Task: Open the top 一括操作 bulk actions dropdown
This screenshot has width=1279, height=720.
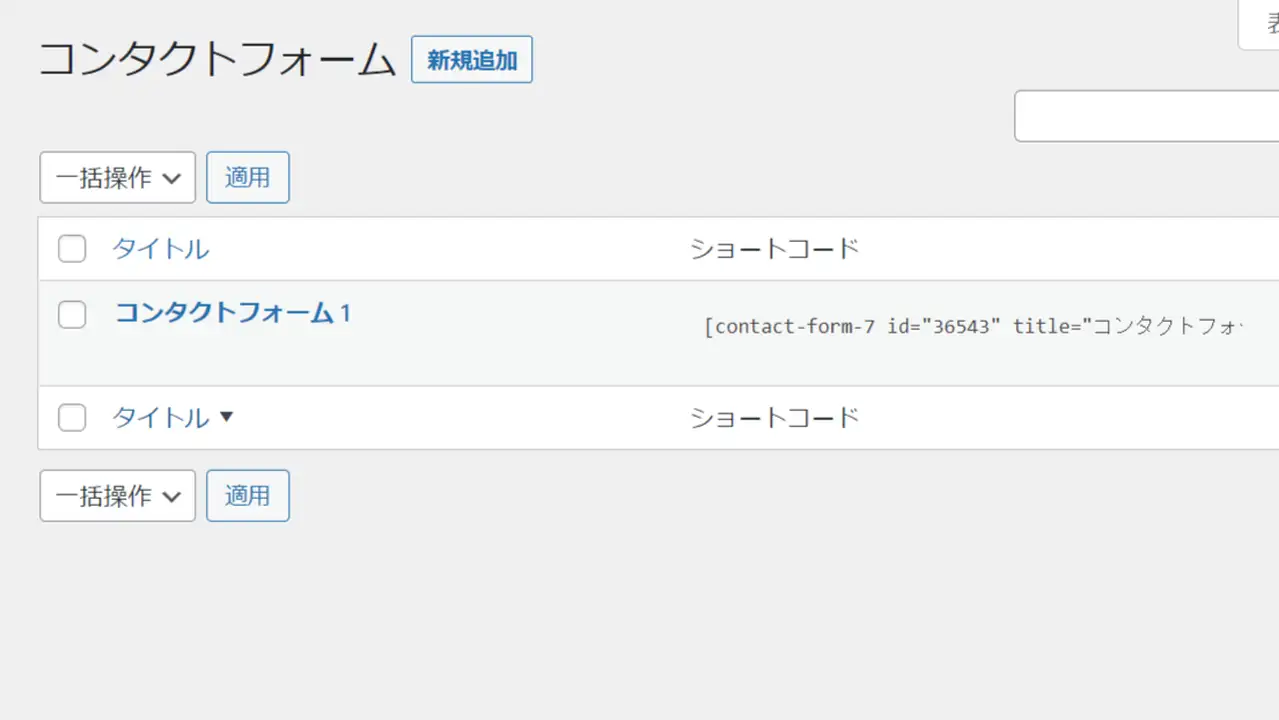Action: tap(117, 178)
